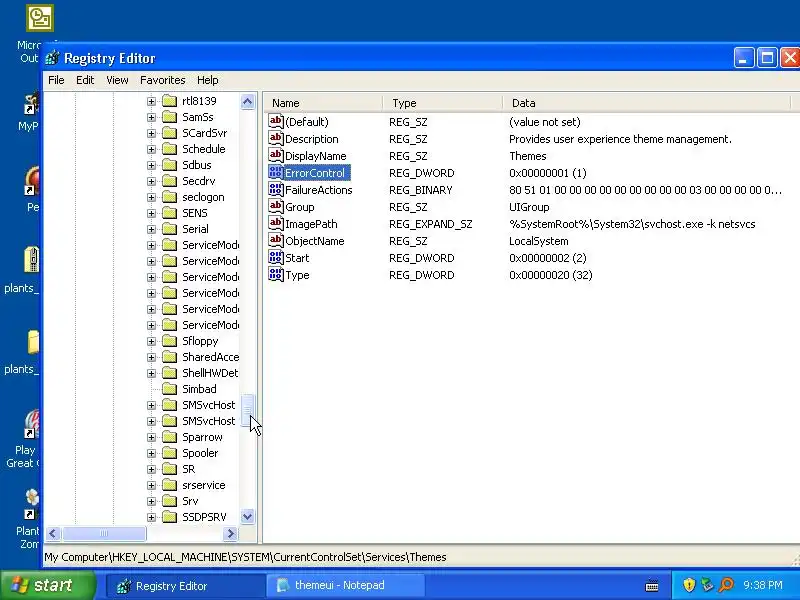
Task: Click the tree scrollbar up arrow
Action: (247, 102)
